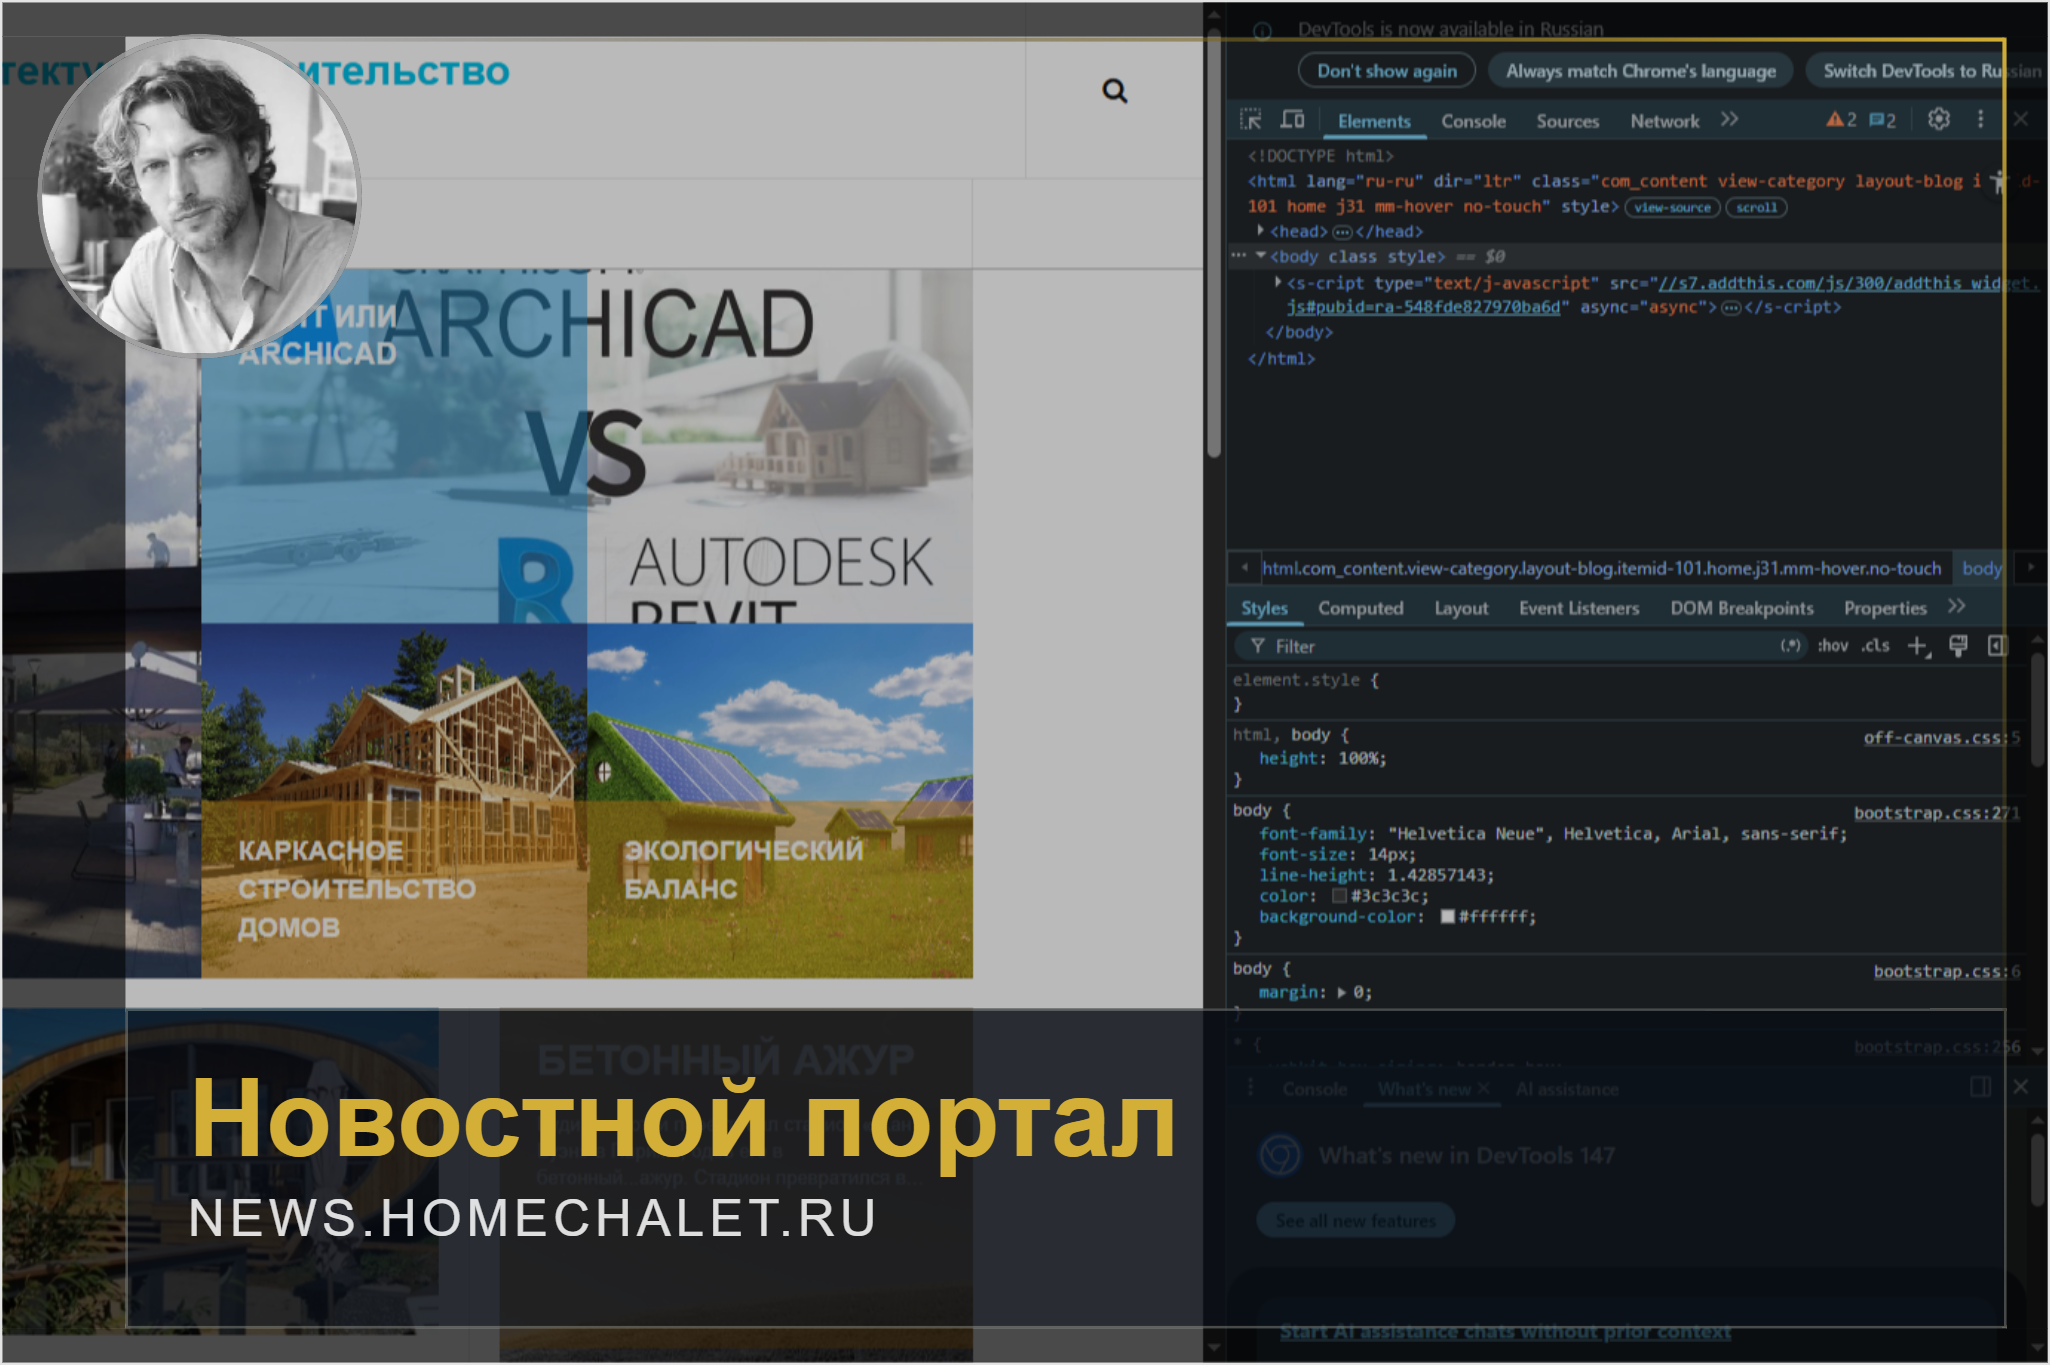The height and width of the screenshot is (1365, 2050).
Task: Show more style pane tabs after Properties
Action: pos(1957,607)
